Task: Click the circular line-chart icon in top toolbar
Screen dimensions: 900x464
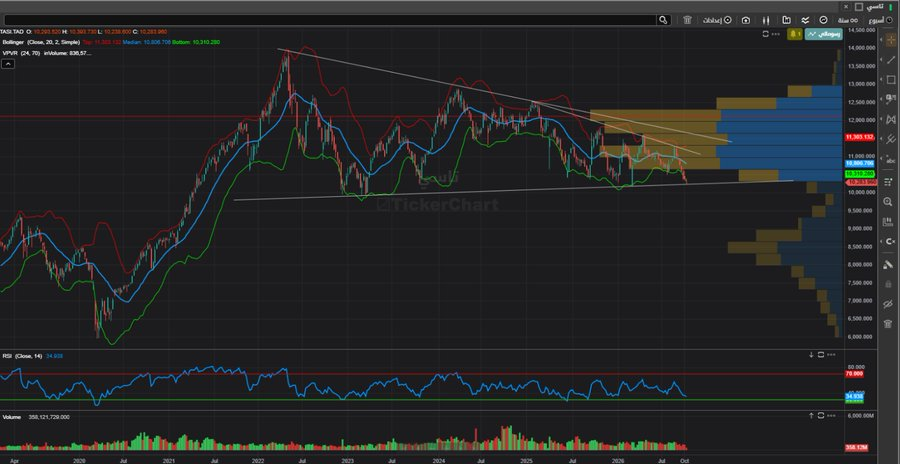Action: 823,20
